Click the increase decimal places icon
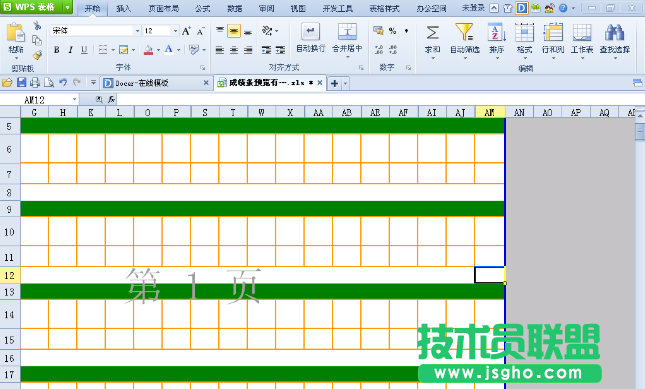Viewport: 645px width, 389px height. point(379,50)
